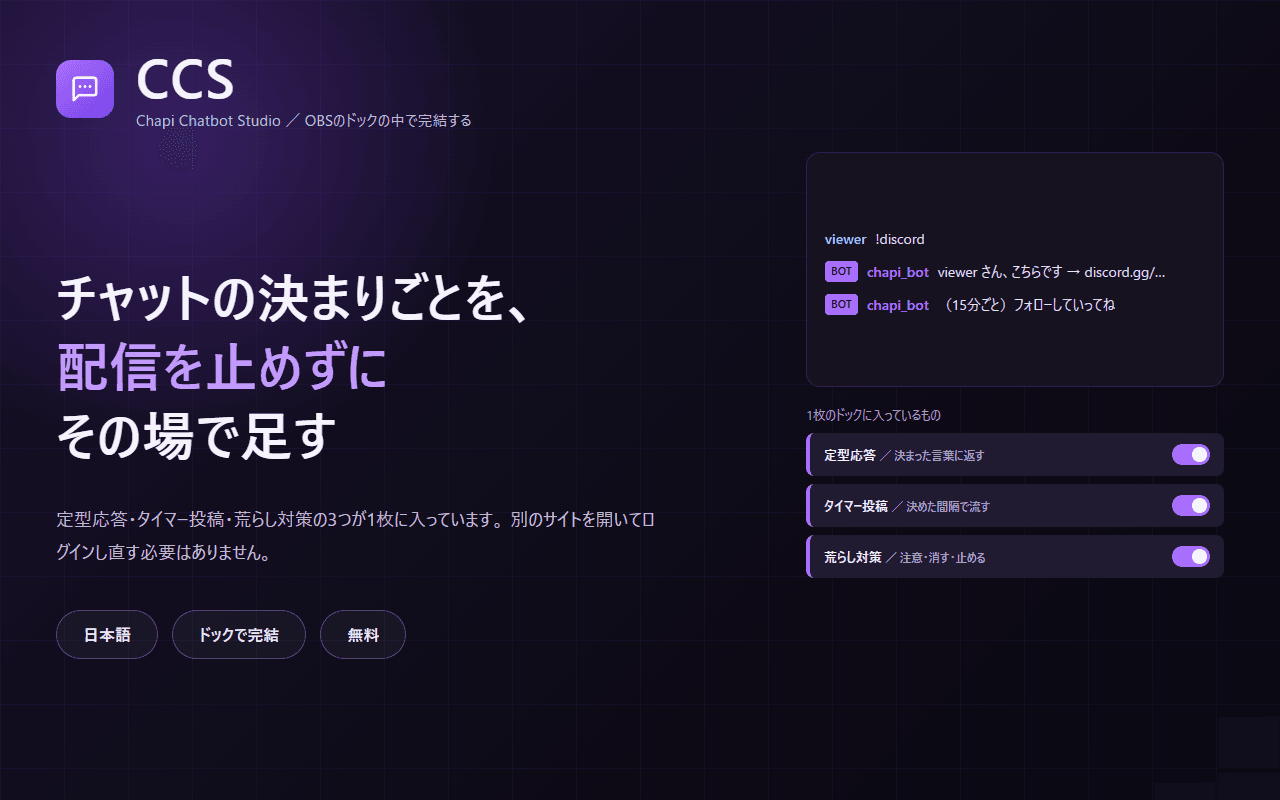The height and width of the screenshot is (800, 1280).
Task: Click the BOT badge beside the discord.gg reply
Action: [x=841, y=272]
